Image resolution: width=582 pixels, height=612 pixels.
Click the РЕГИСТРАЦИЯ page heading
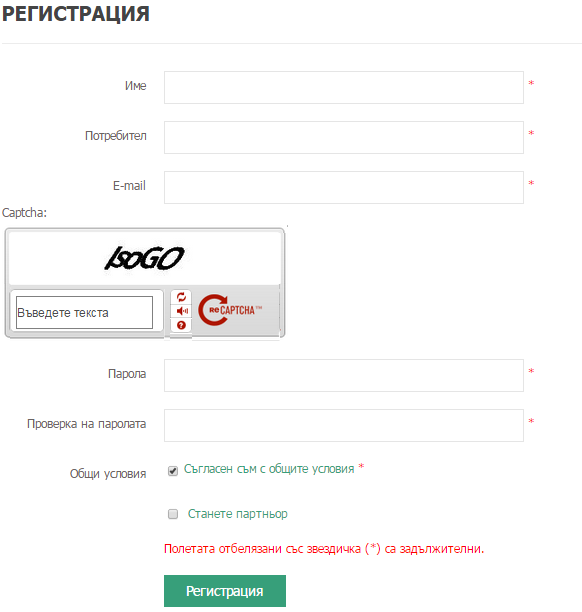(x=76, y=14)
